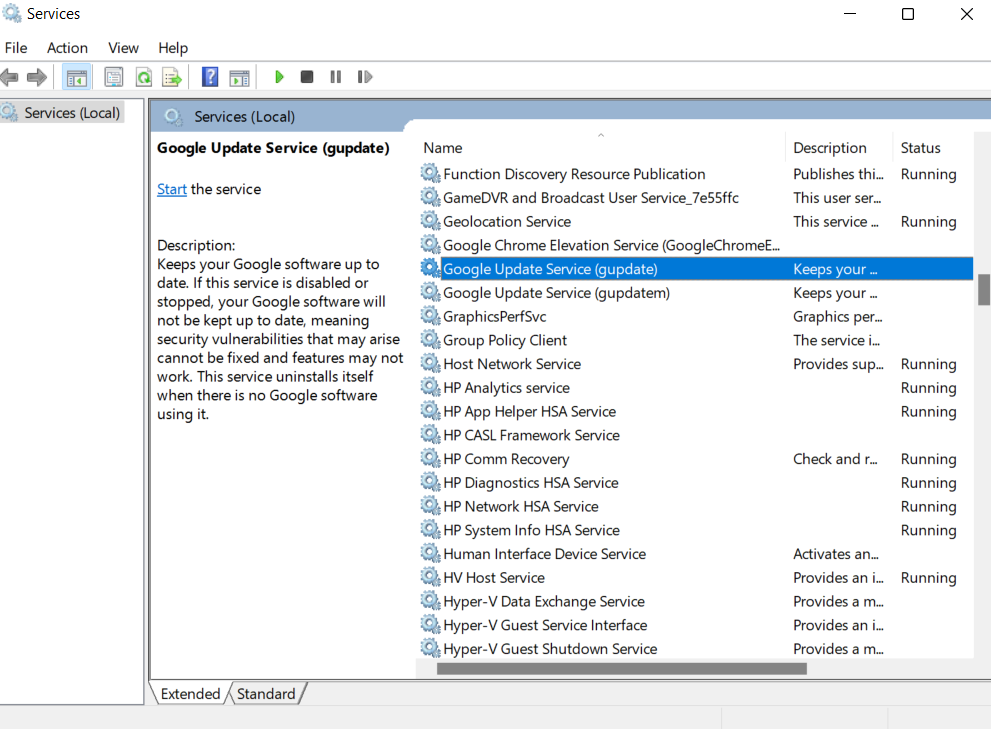Stop the service with the square stop icon

tap(307, 77)
